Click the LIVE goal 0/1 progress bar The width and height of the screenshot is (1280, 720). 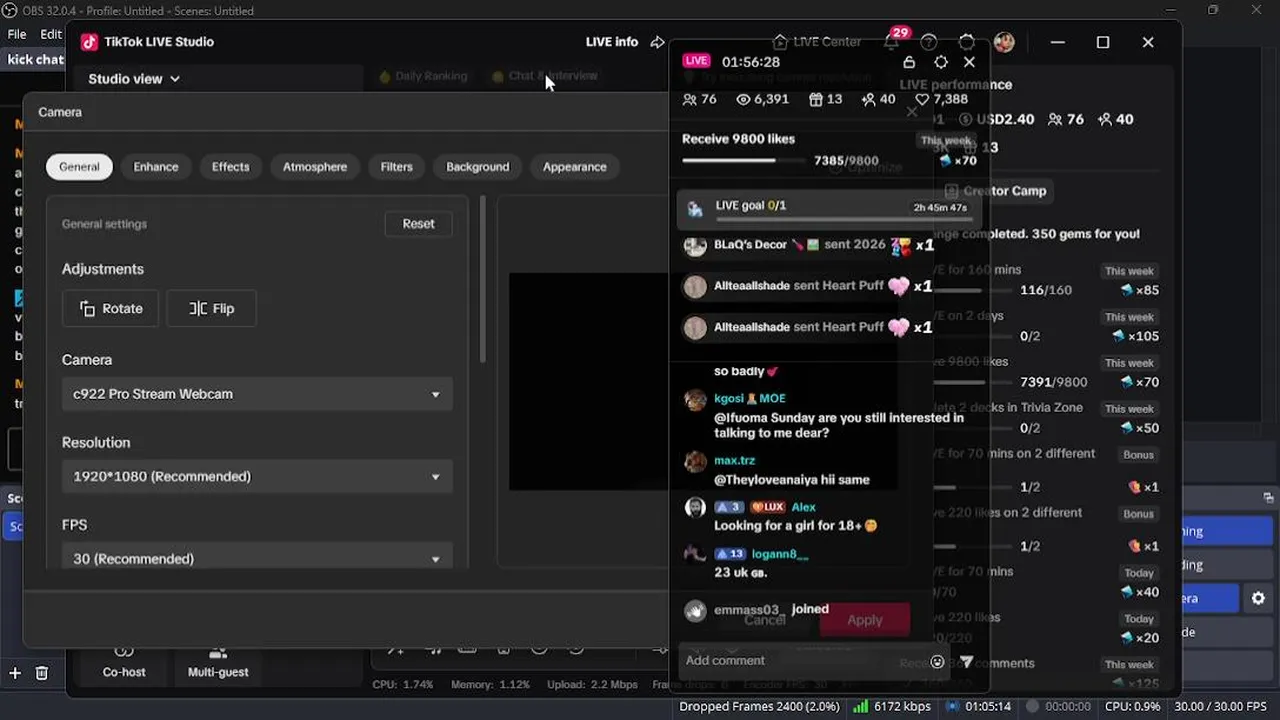point(842,218)
